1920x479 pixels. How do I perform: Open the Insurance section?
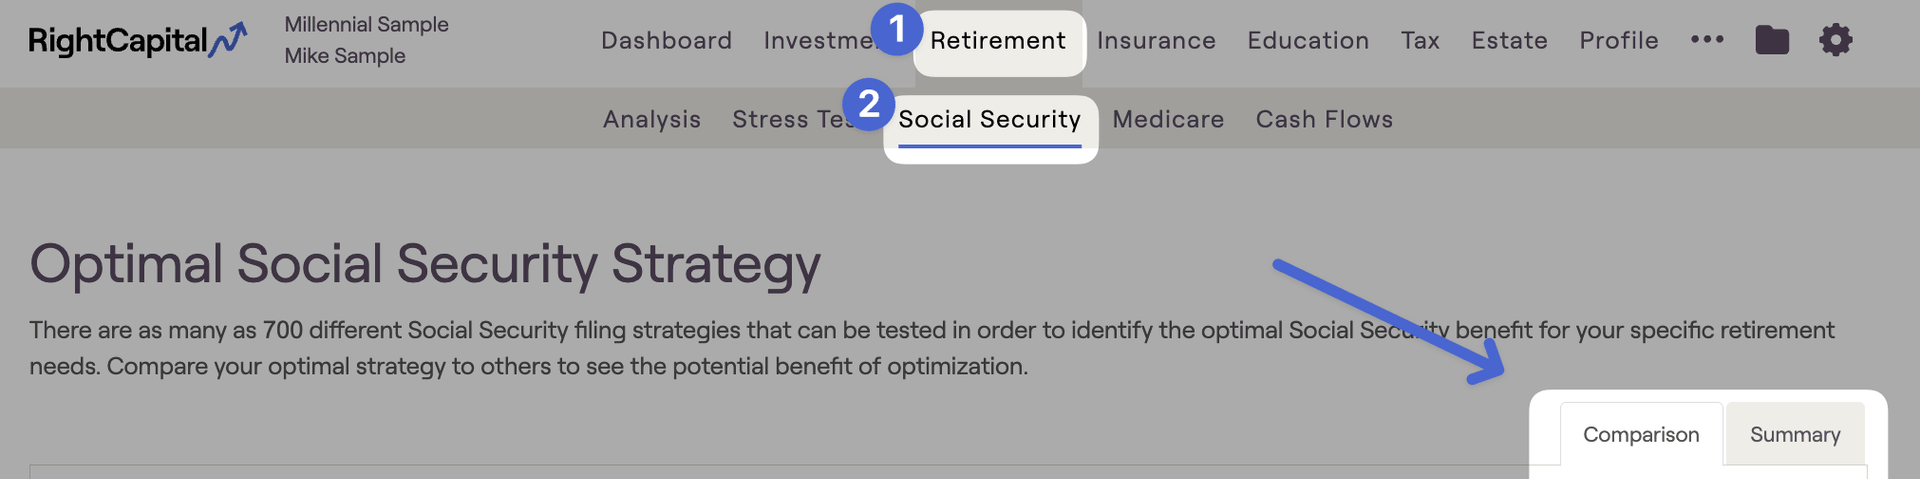coord(1156,40)
